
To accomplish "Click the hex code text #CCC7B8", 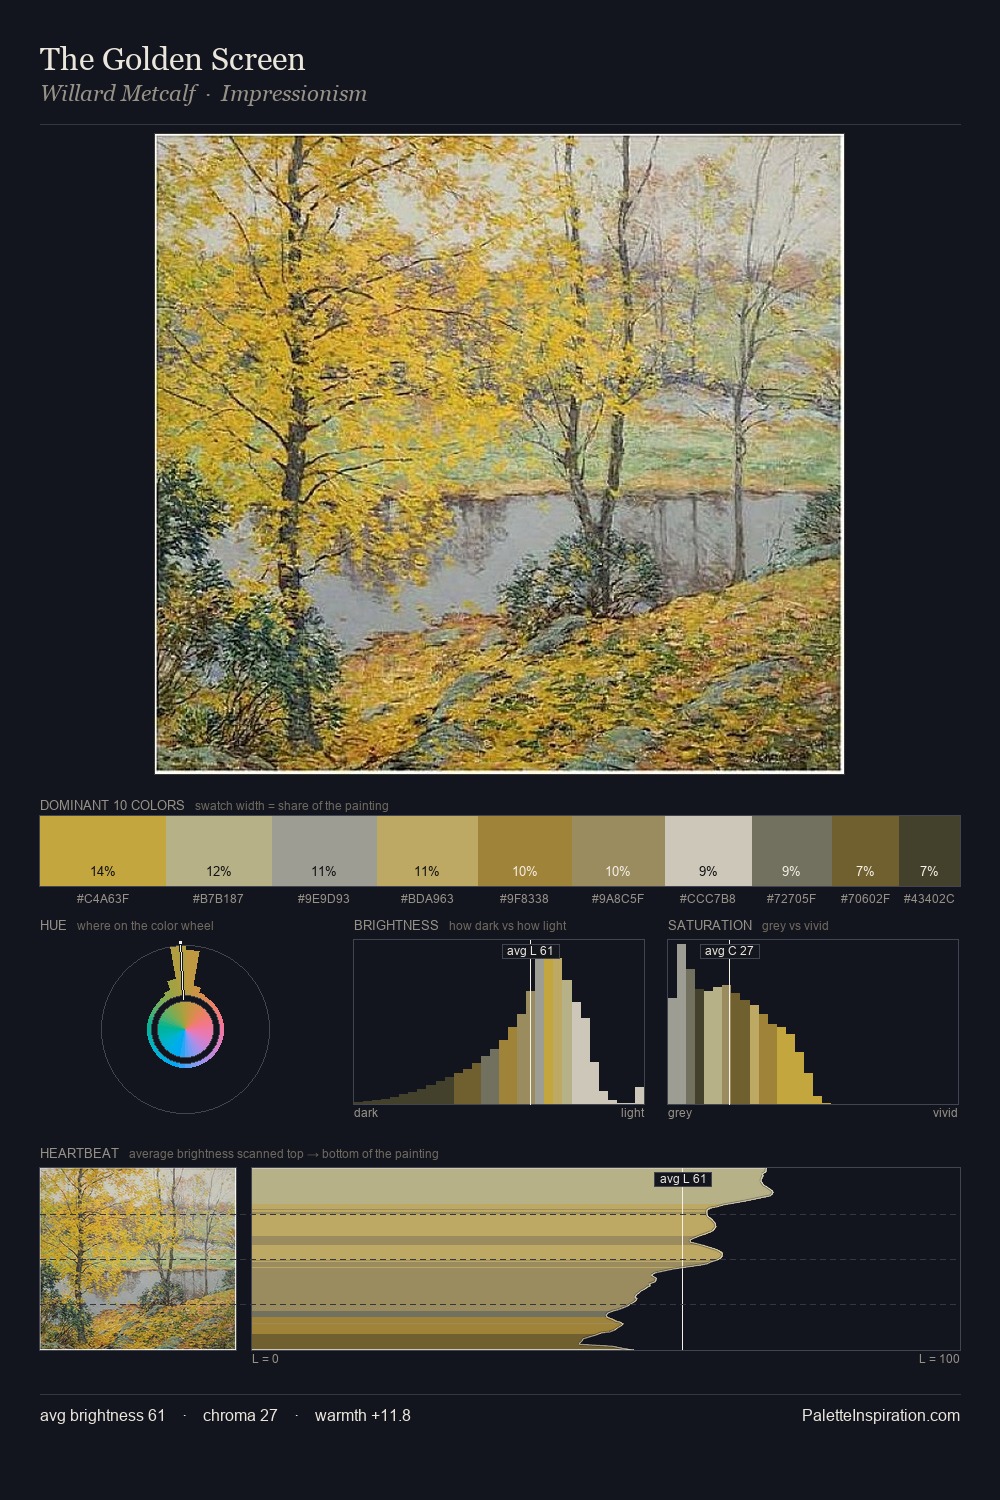I will coord(708,898).
